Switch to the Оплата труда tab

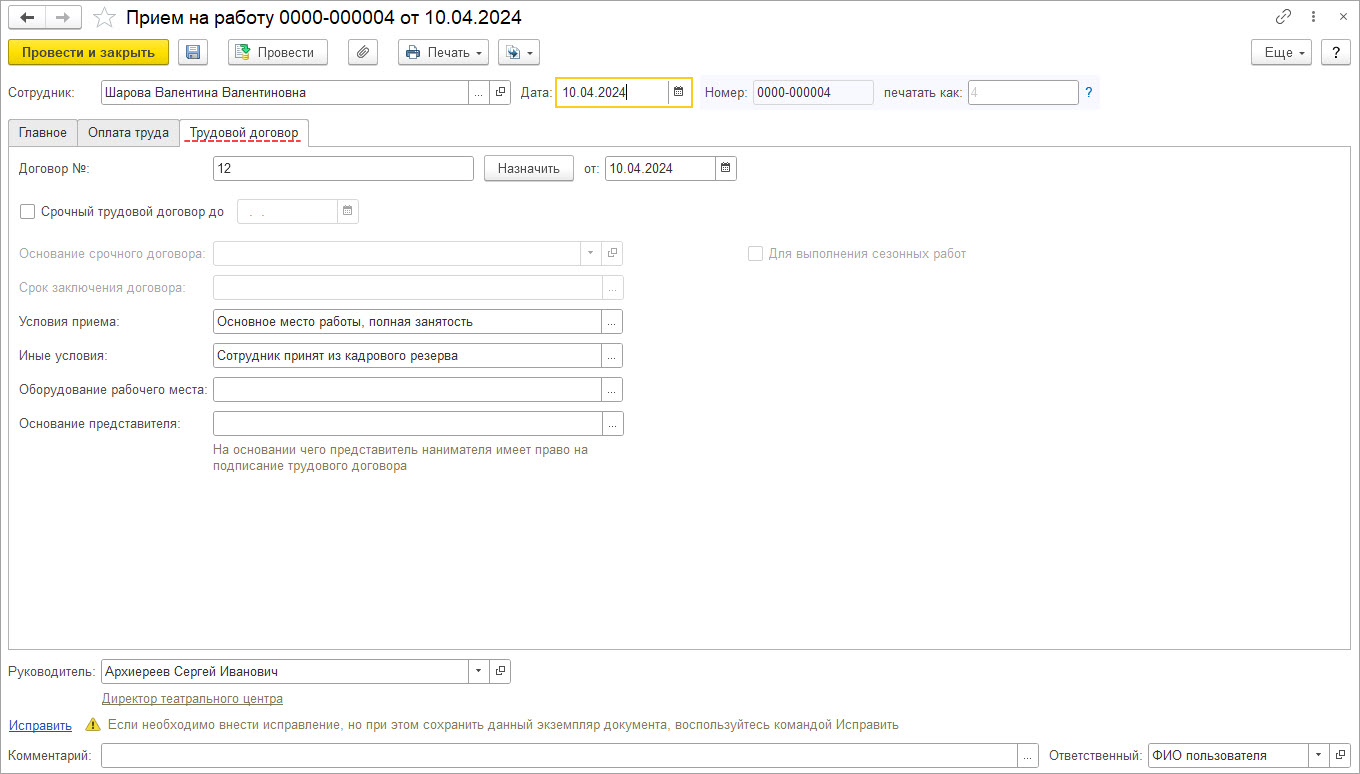(x=128, y=133)
